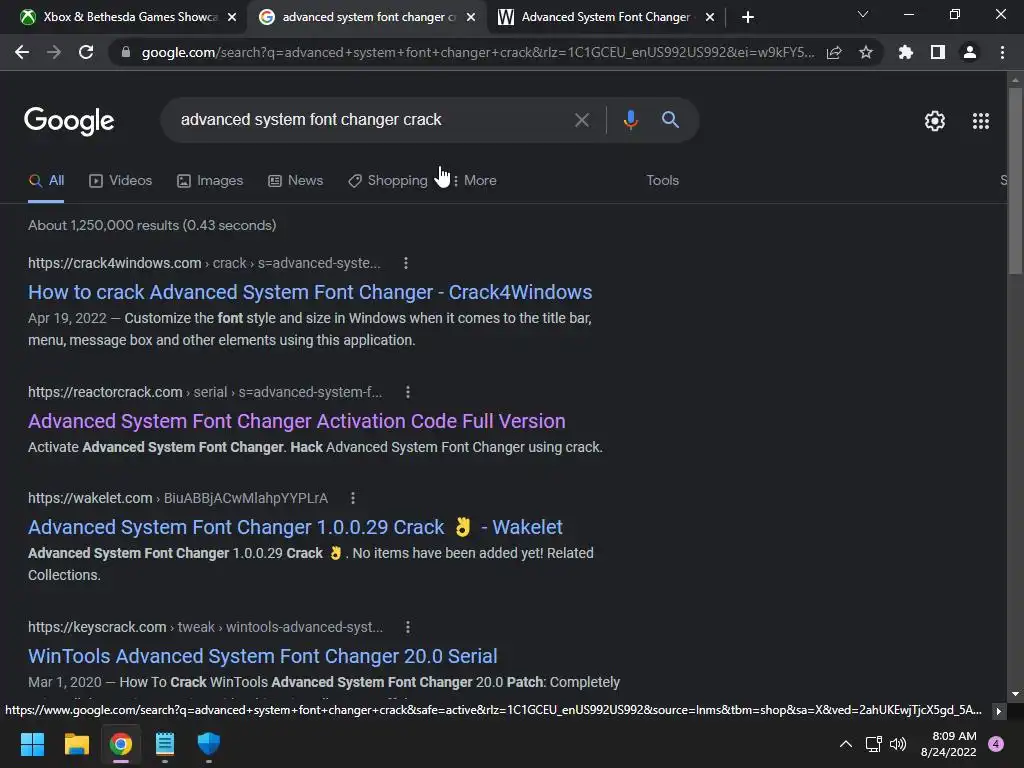Screen dimensions: 1024x768
Task: Submit search with magnifier icon
Action: [x=670, y=120]
